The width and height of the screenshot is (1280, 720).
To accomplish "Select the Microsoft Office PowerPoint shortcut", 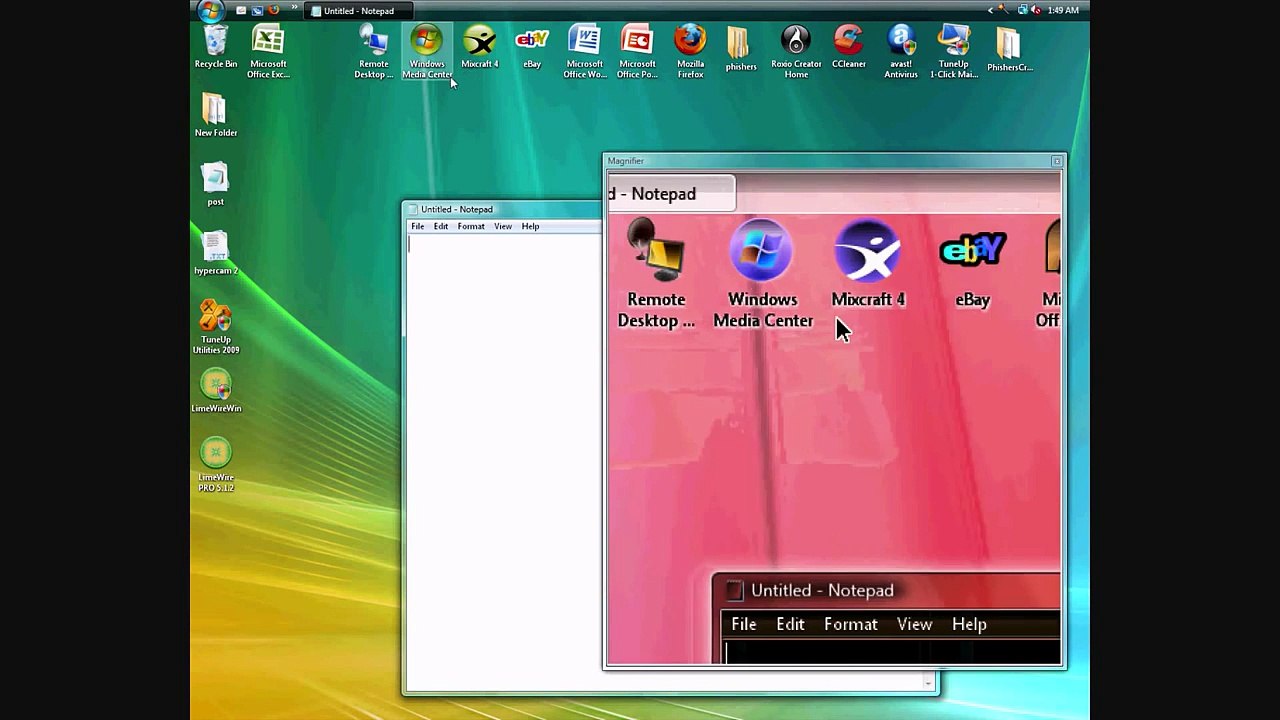I will 637,52.
